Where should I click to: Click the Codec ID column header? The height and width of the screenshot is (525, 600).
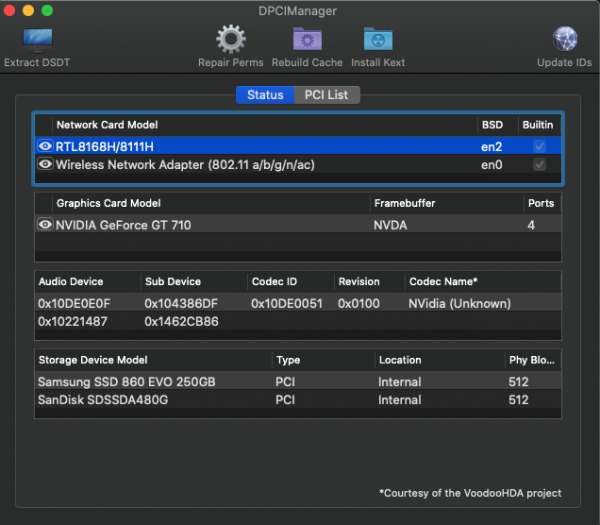pyautogui.click(x=273, y=282)
